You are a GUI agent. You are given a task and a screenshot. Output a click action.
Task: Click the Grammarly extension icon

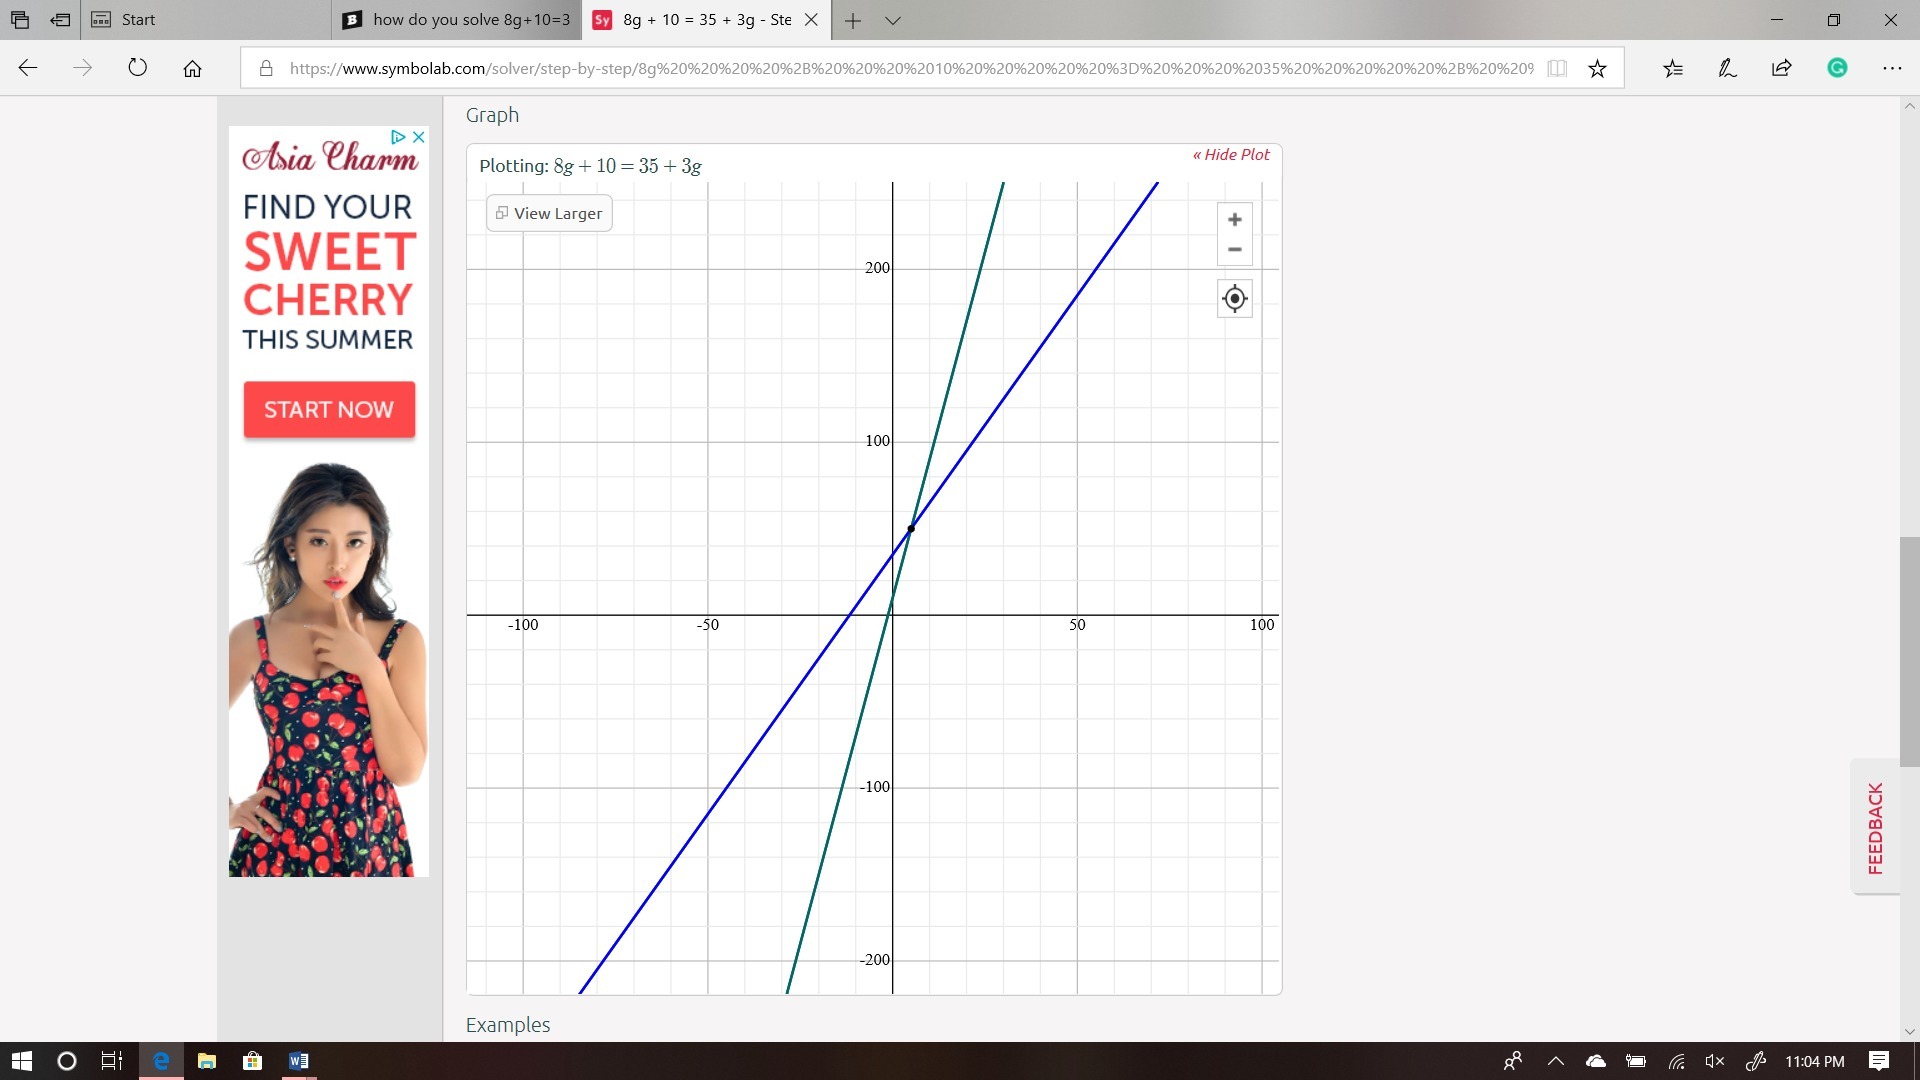(1836, 68)
